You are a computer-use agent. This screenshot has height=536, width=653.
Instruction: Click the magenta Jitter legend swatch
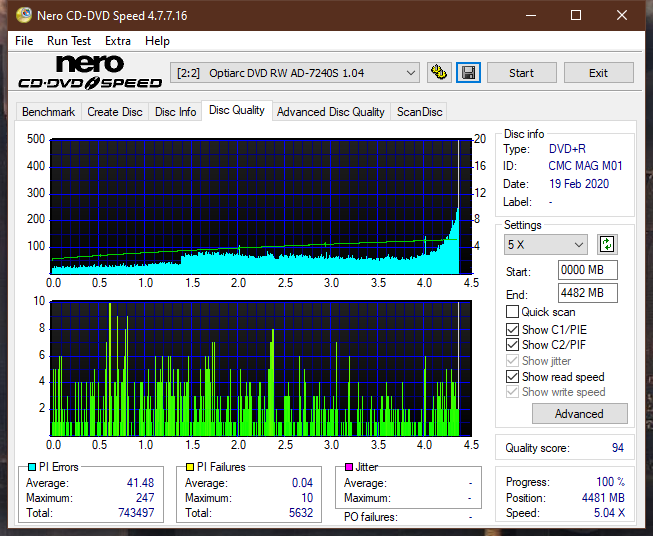point(349,467)
